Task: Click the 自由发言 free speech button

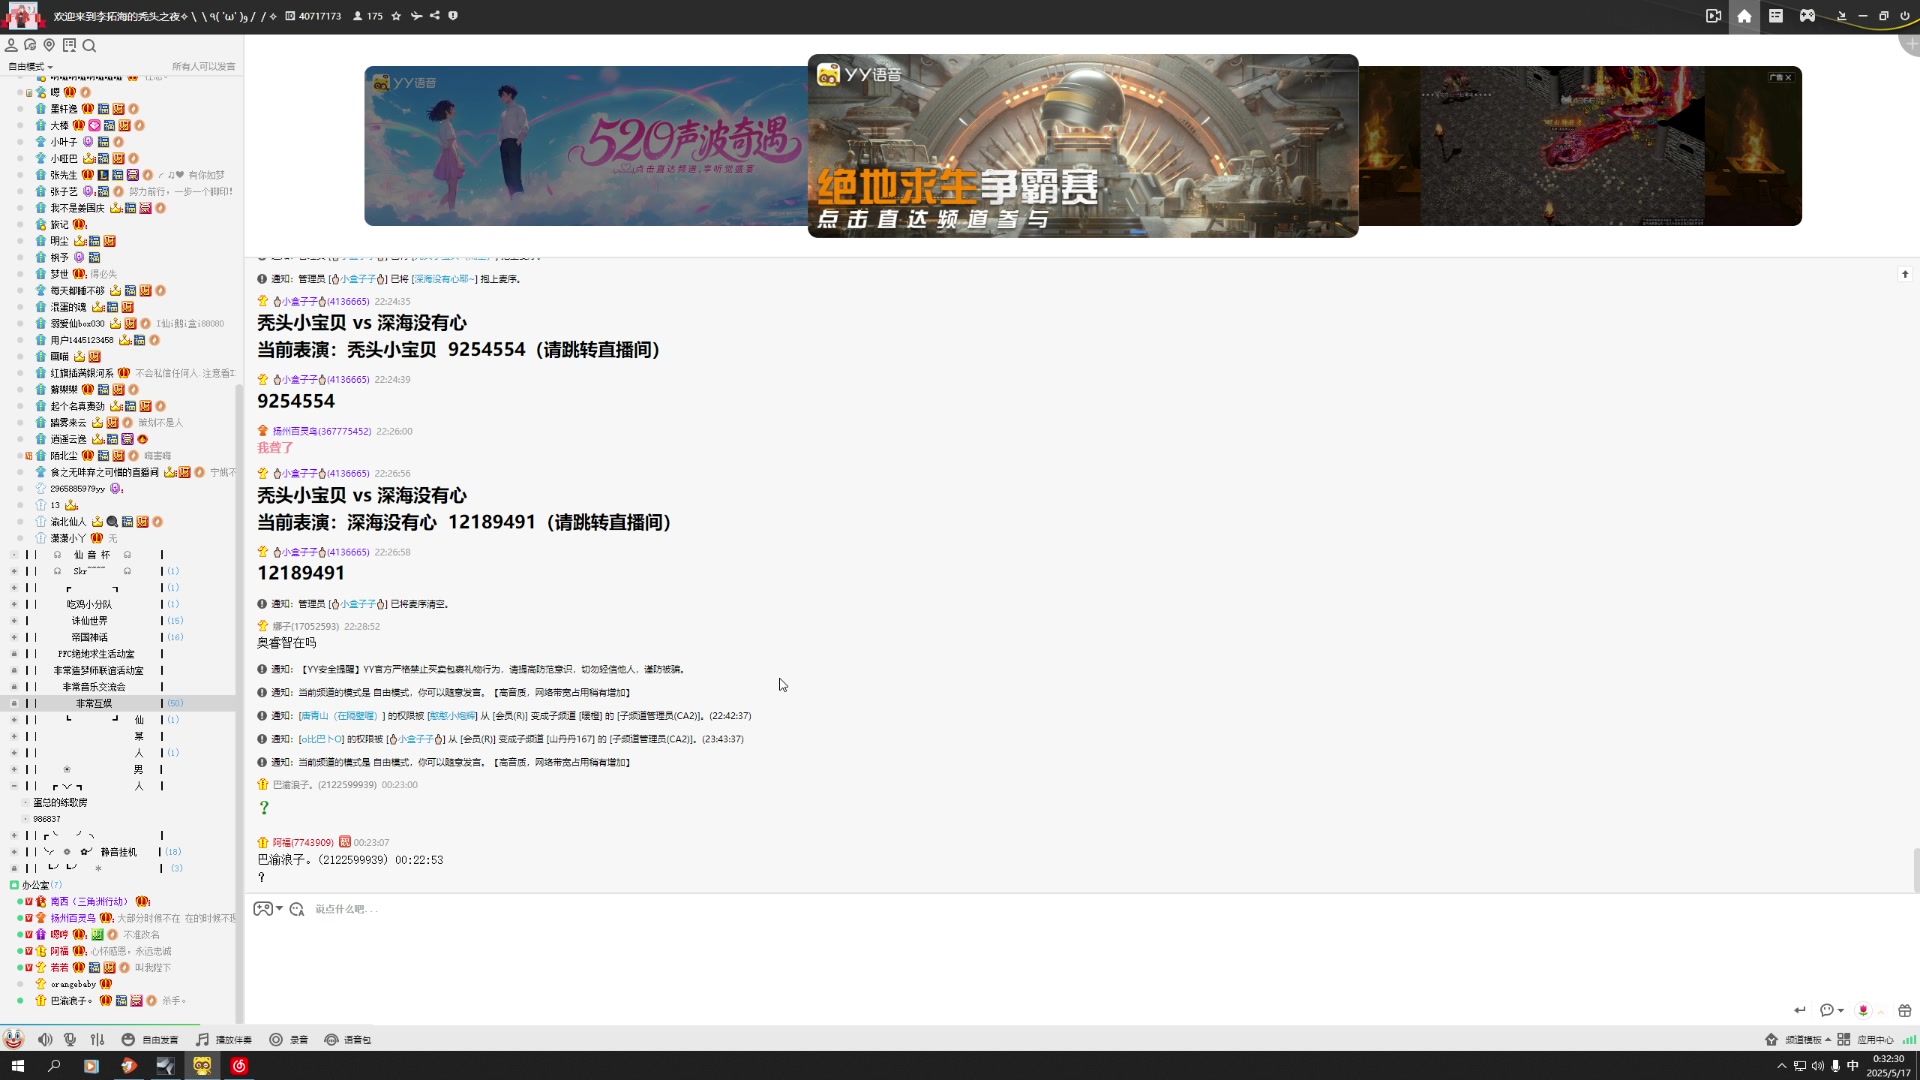Action: pos(150,1040)
